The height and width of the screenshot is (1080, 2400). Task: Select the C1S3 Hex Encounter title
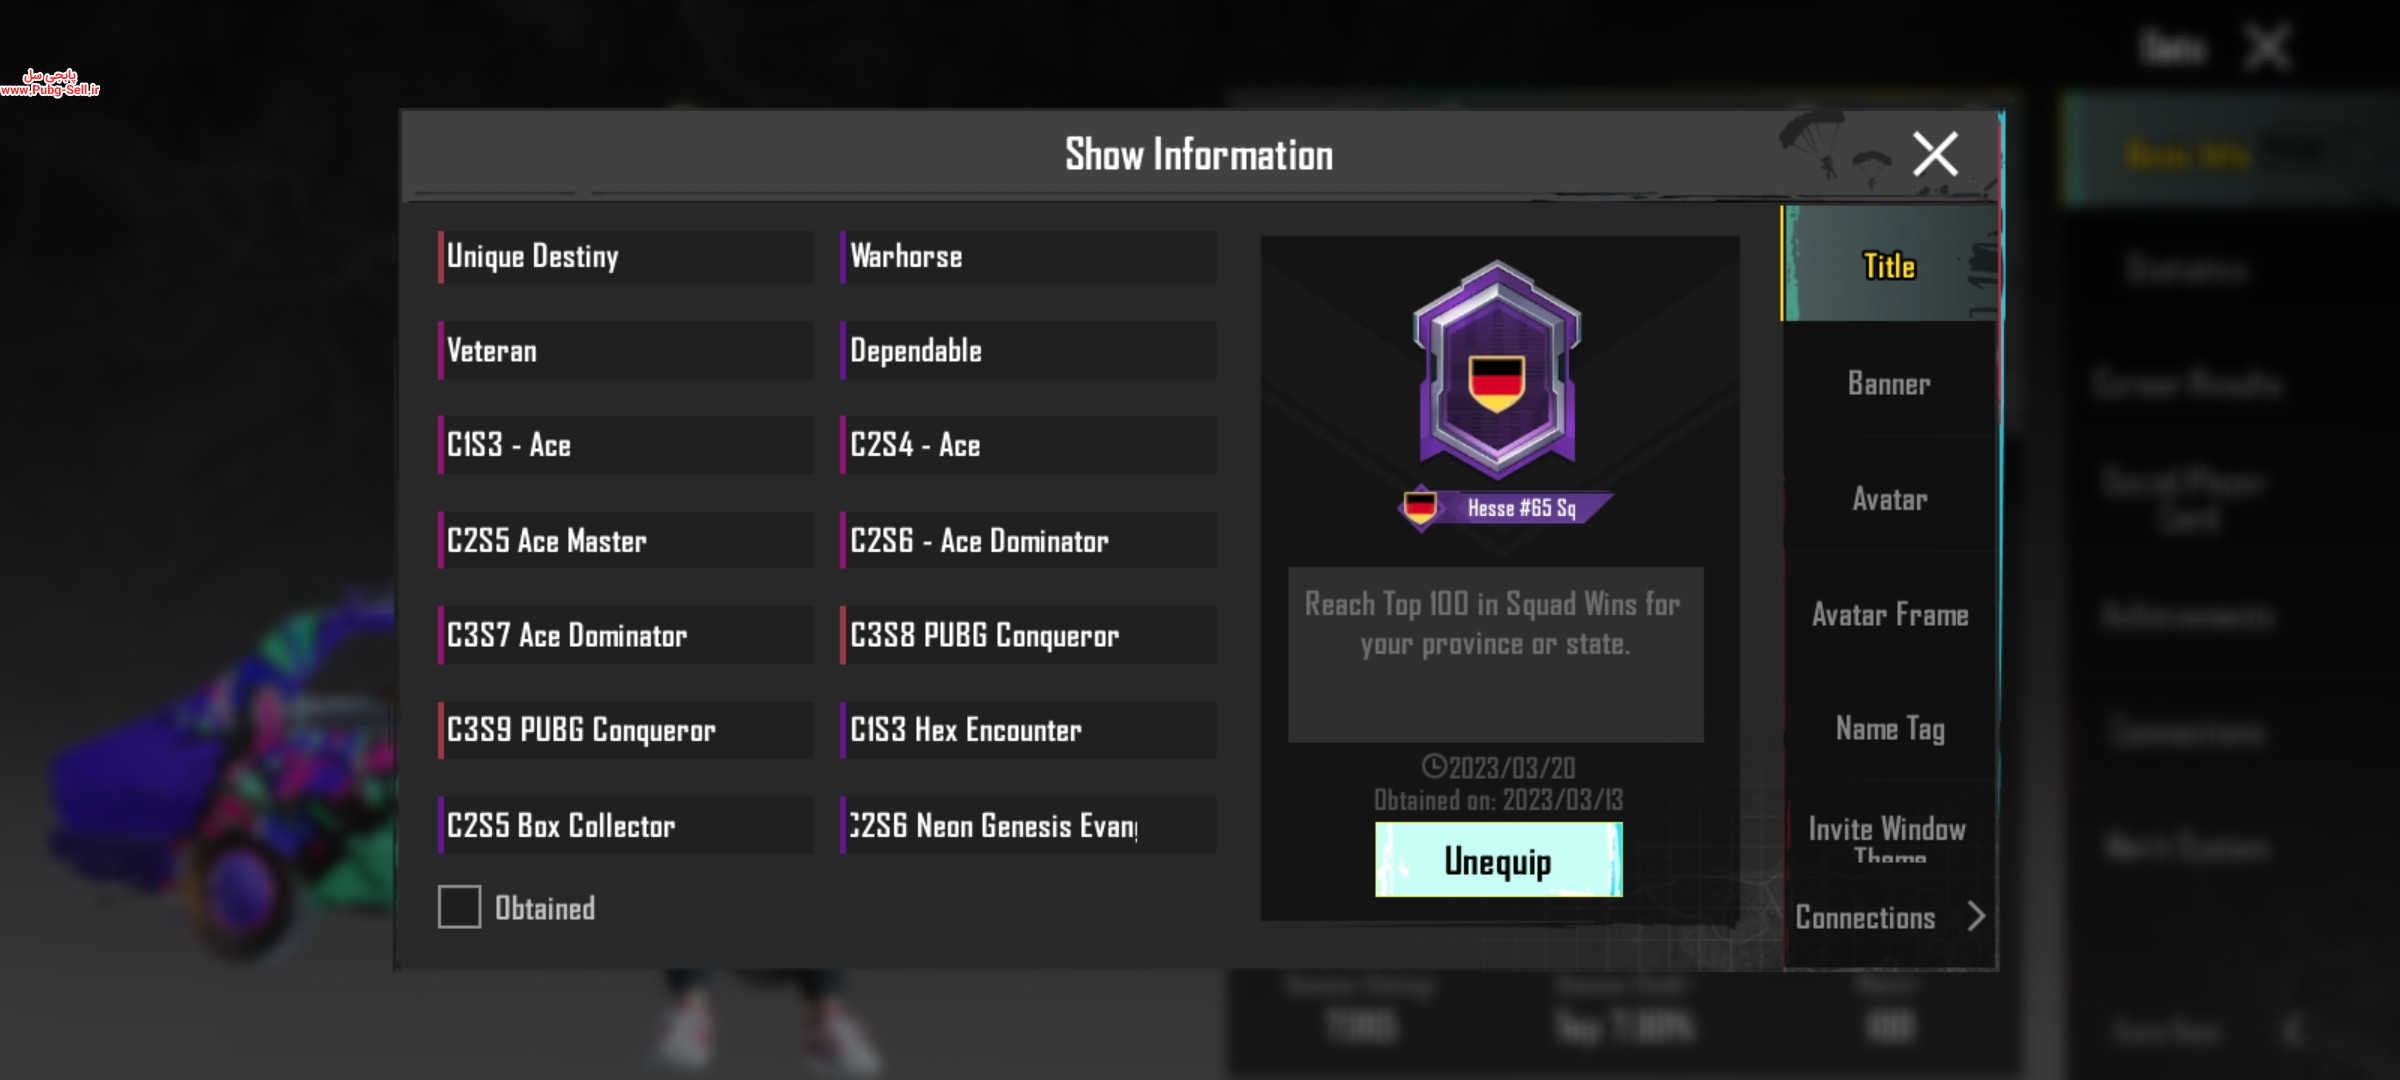click(1028, 730)
